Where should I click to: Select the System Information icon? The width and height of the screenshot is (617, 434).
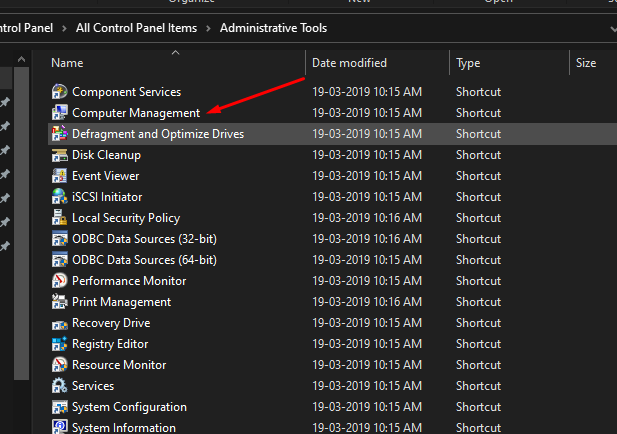pyautogui.click(x=59, y=427)
